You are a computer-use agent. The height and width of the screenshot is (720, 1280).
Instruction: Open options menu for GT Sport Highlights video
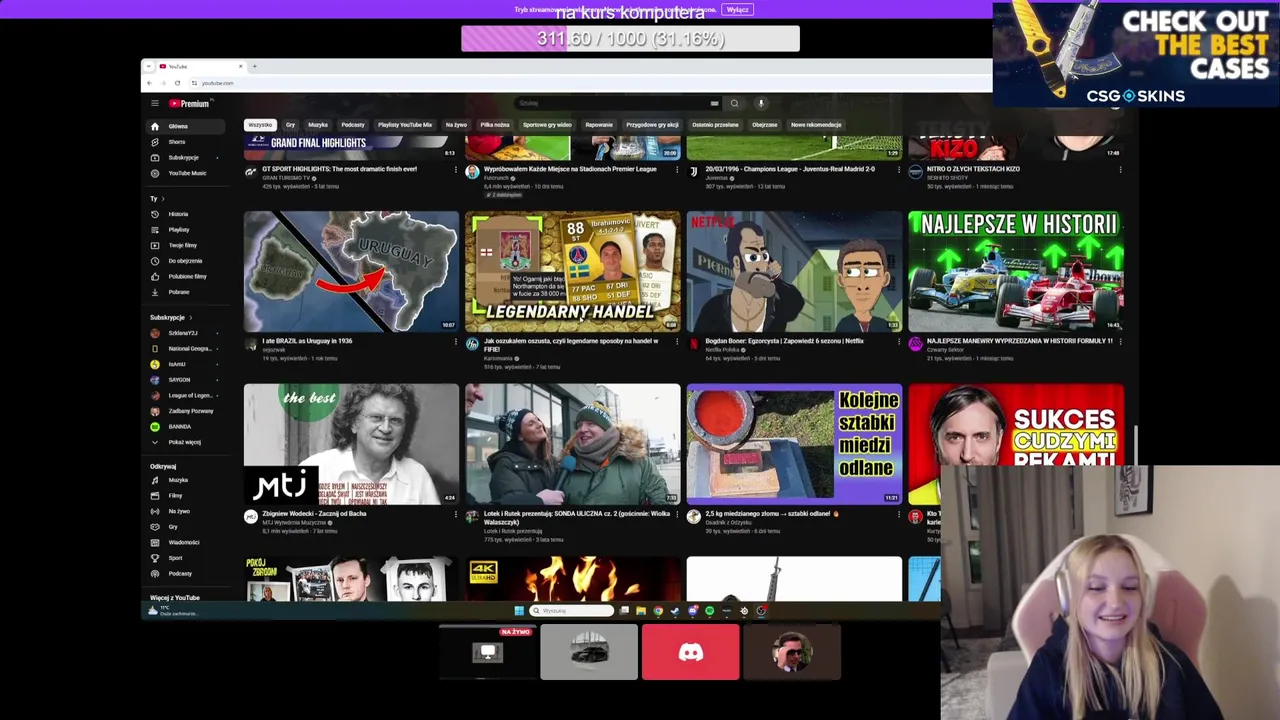[x=456, y=170]
